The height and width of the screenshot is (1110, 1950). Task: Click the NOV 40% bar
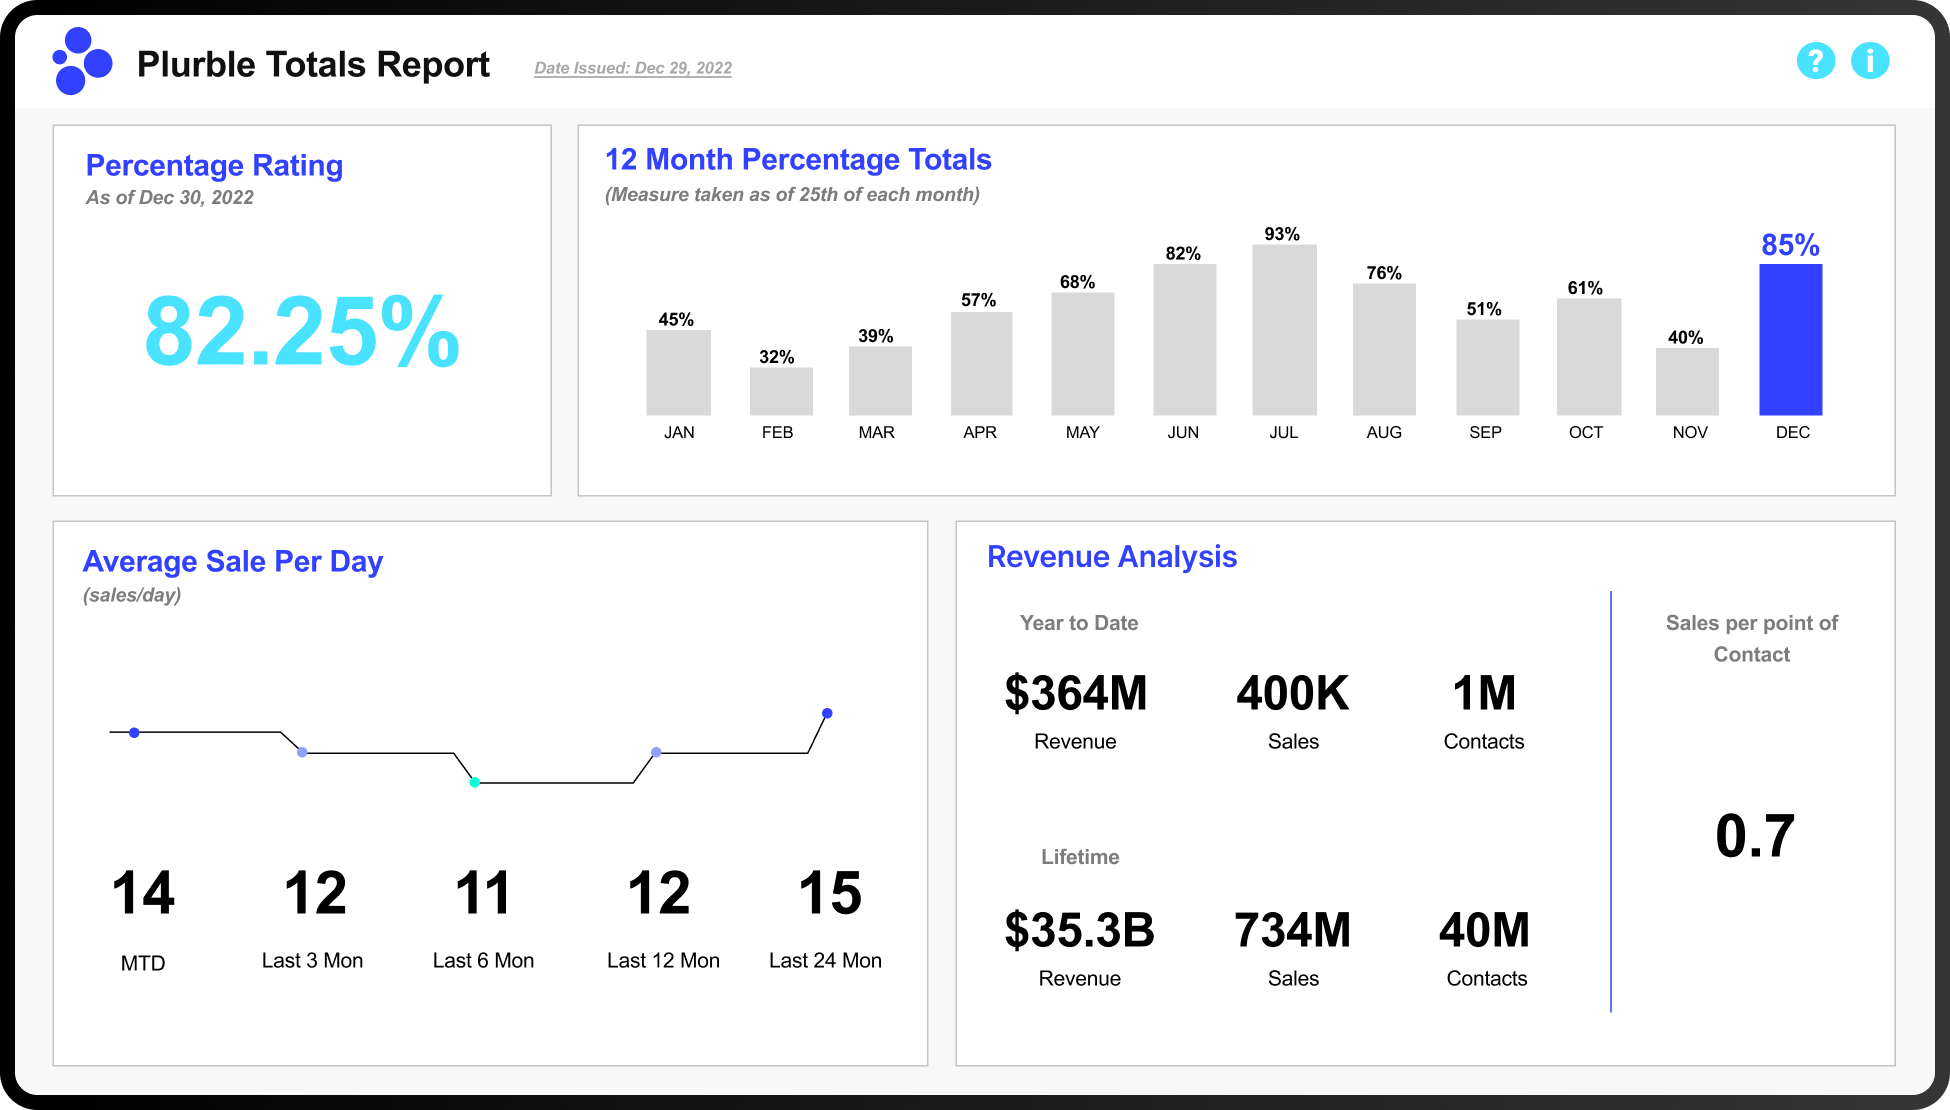(x=1687, y=381)
